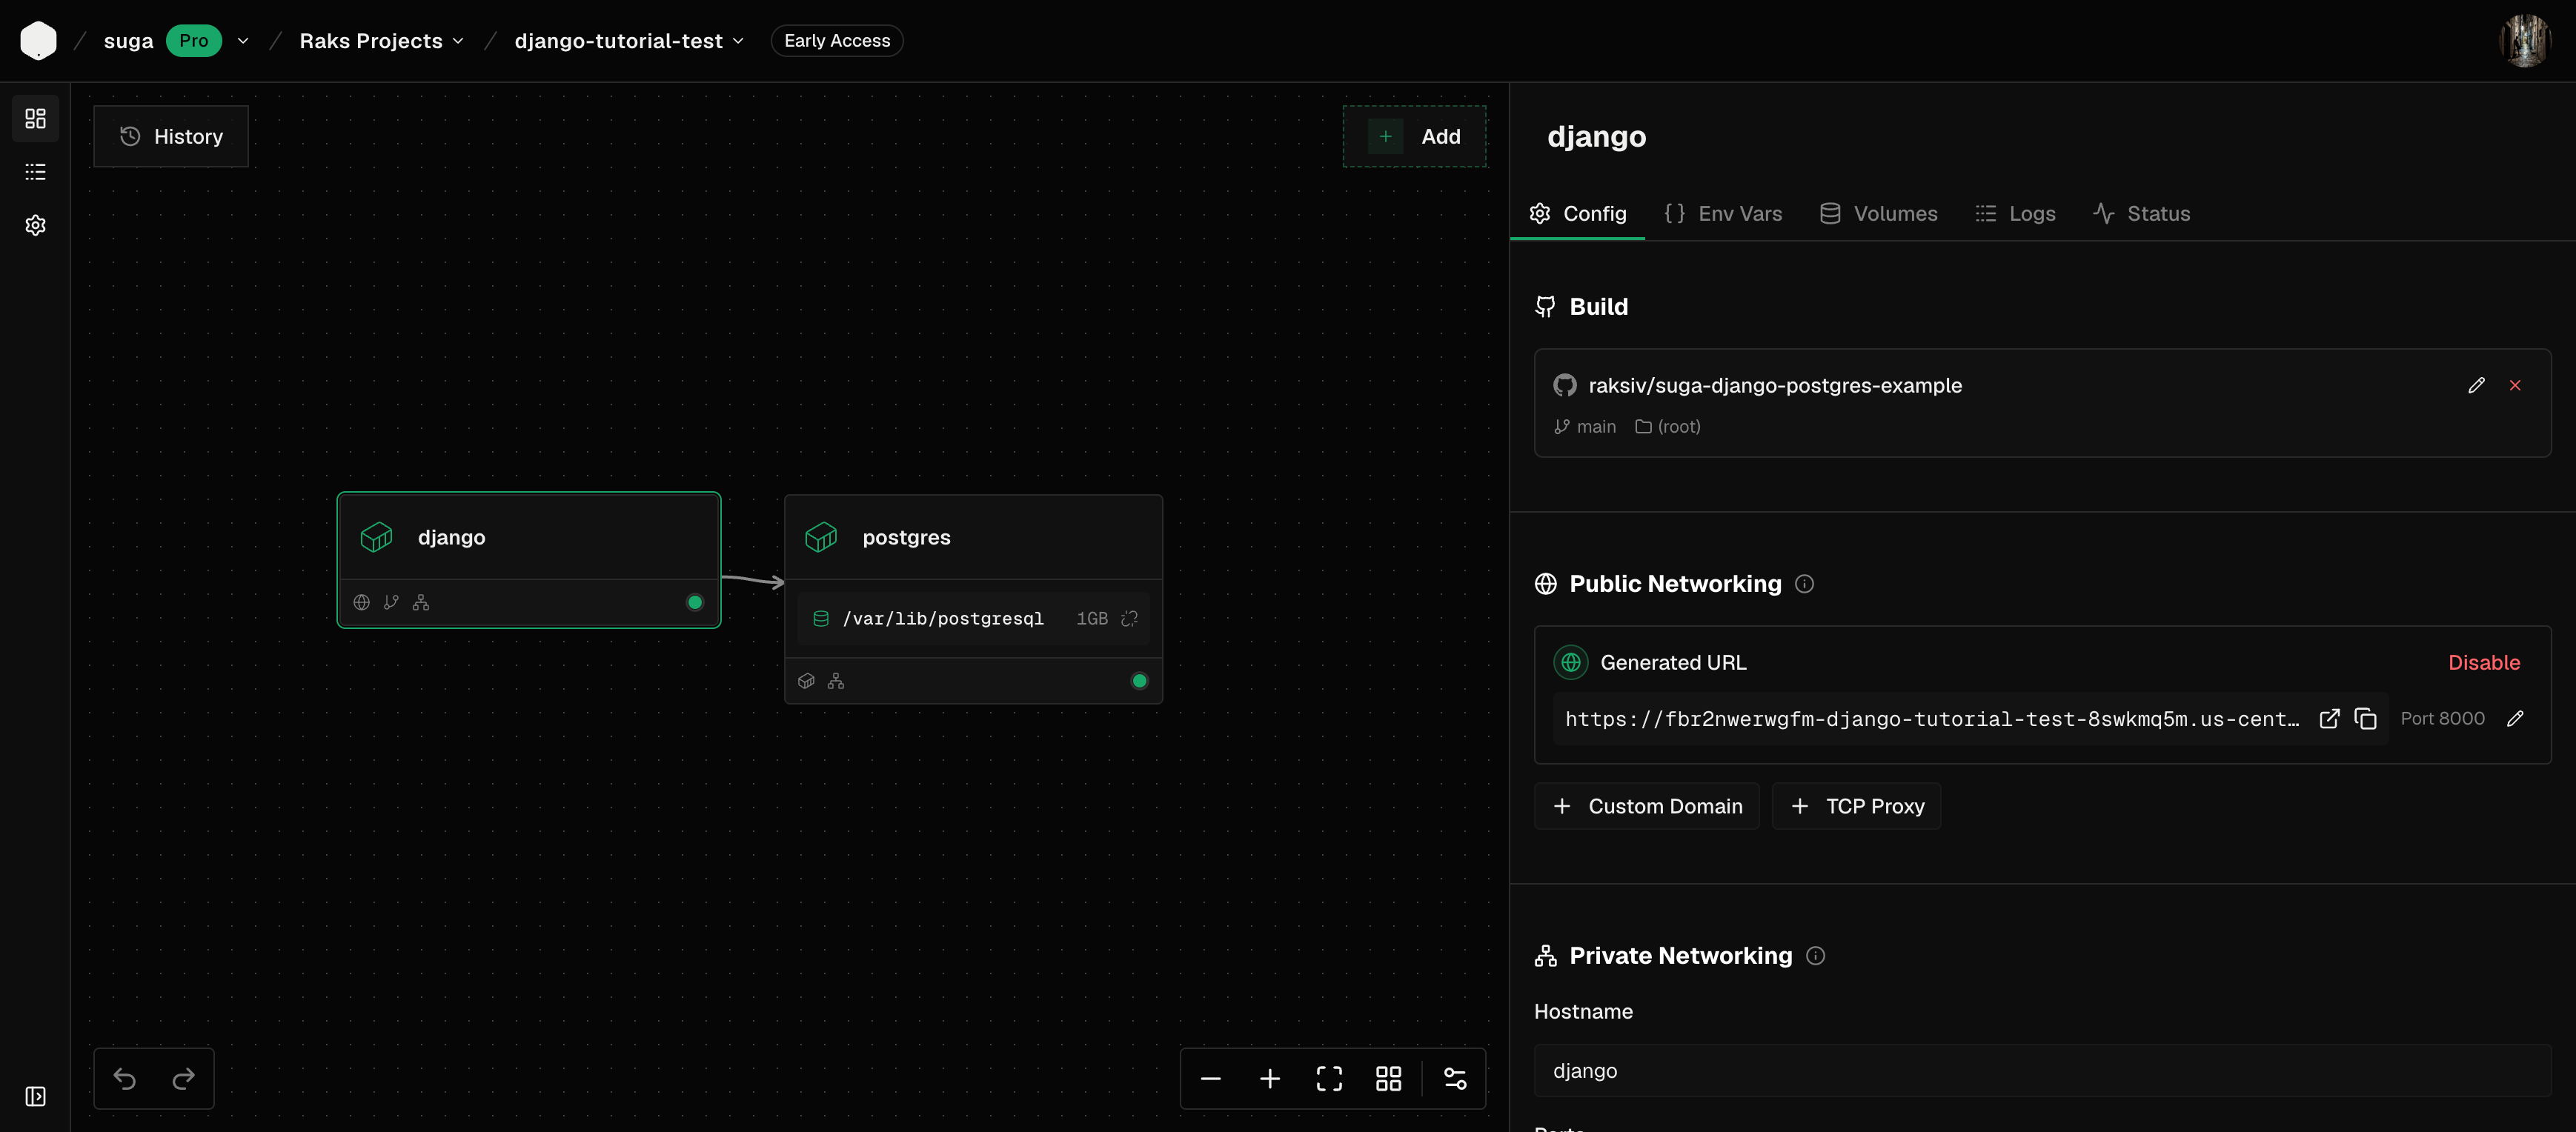2576x1132 pixels.
Task: Click the django node status indicator
Action: click(x=695, y=602)
